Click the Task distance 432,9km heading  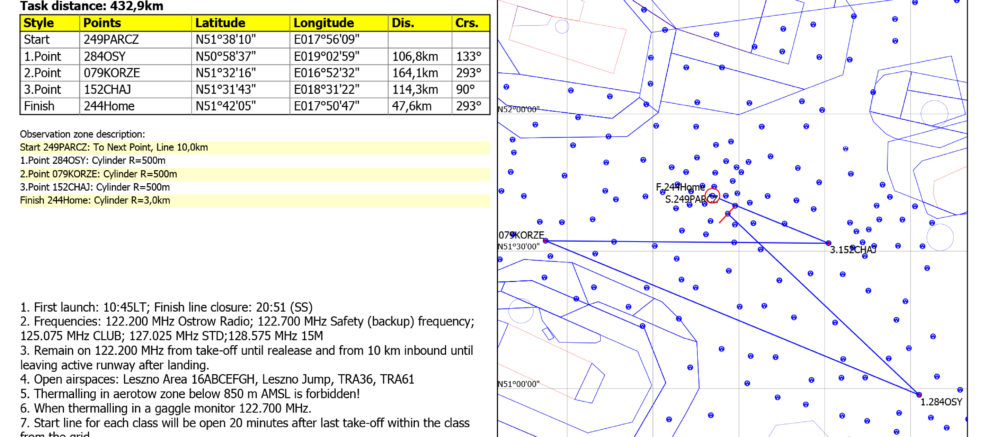[x=77, y=5]
